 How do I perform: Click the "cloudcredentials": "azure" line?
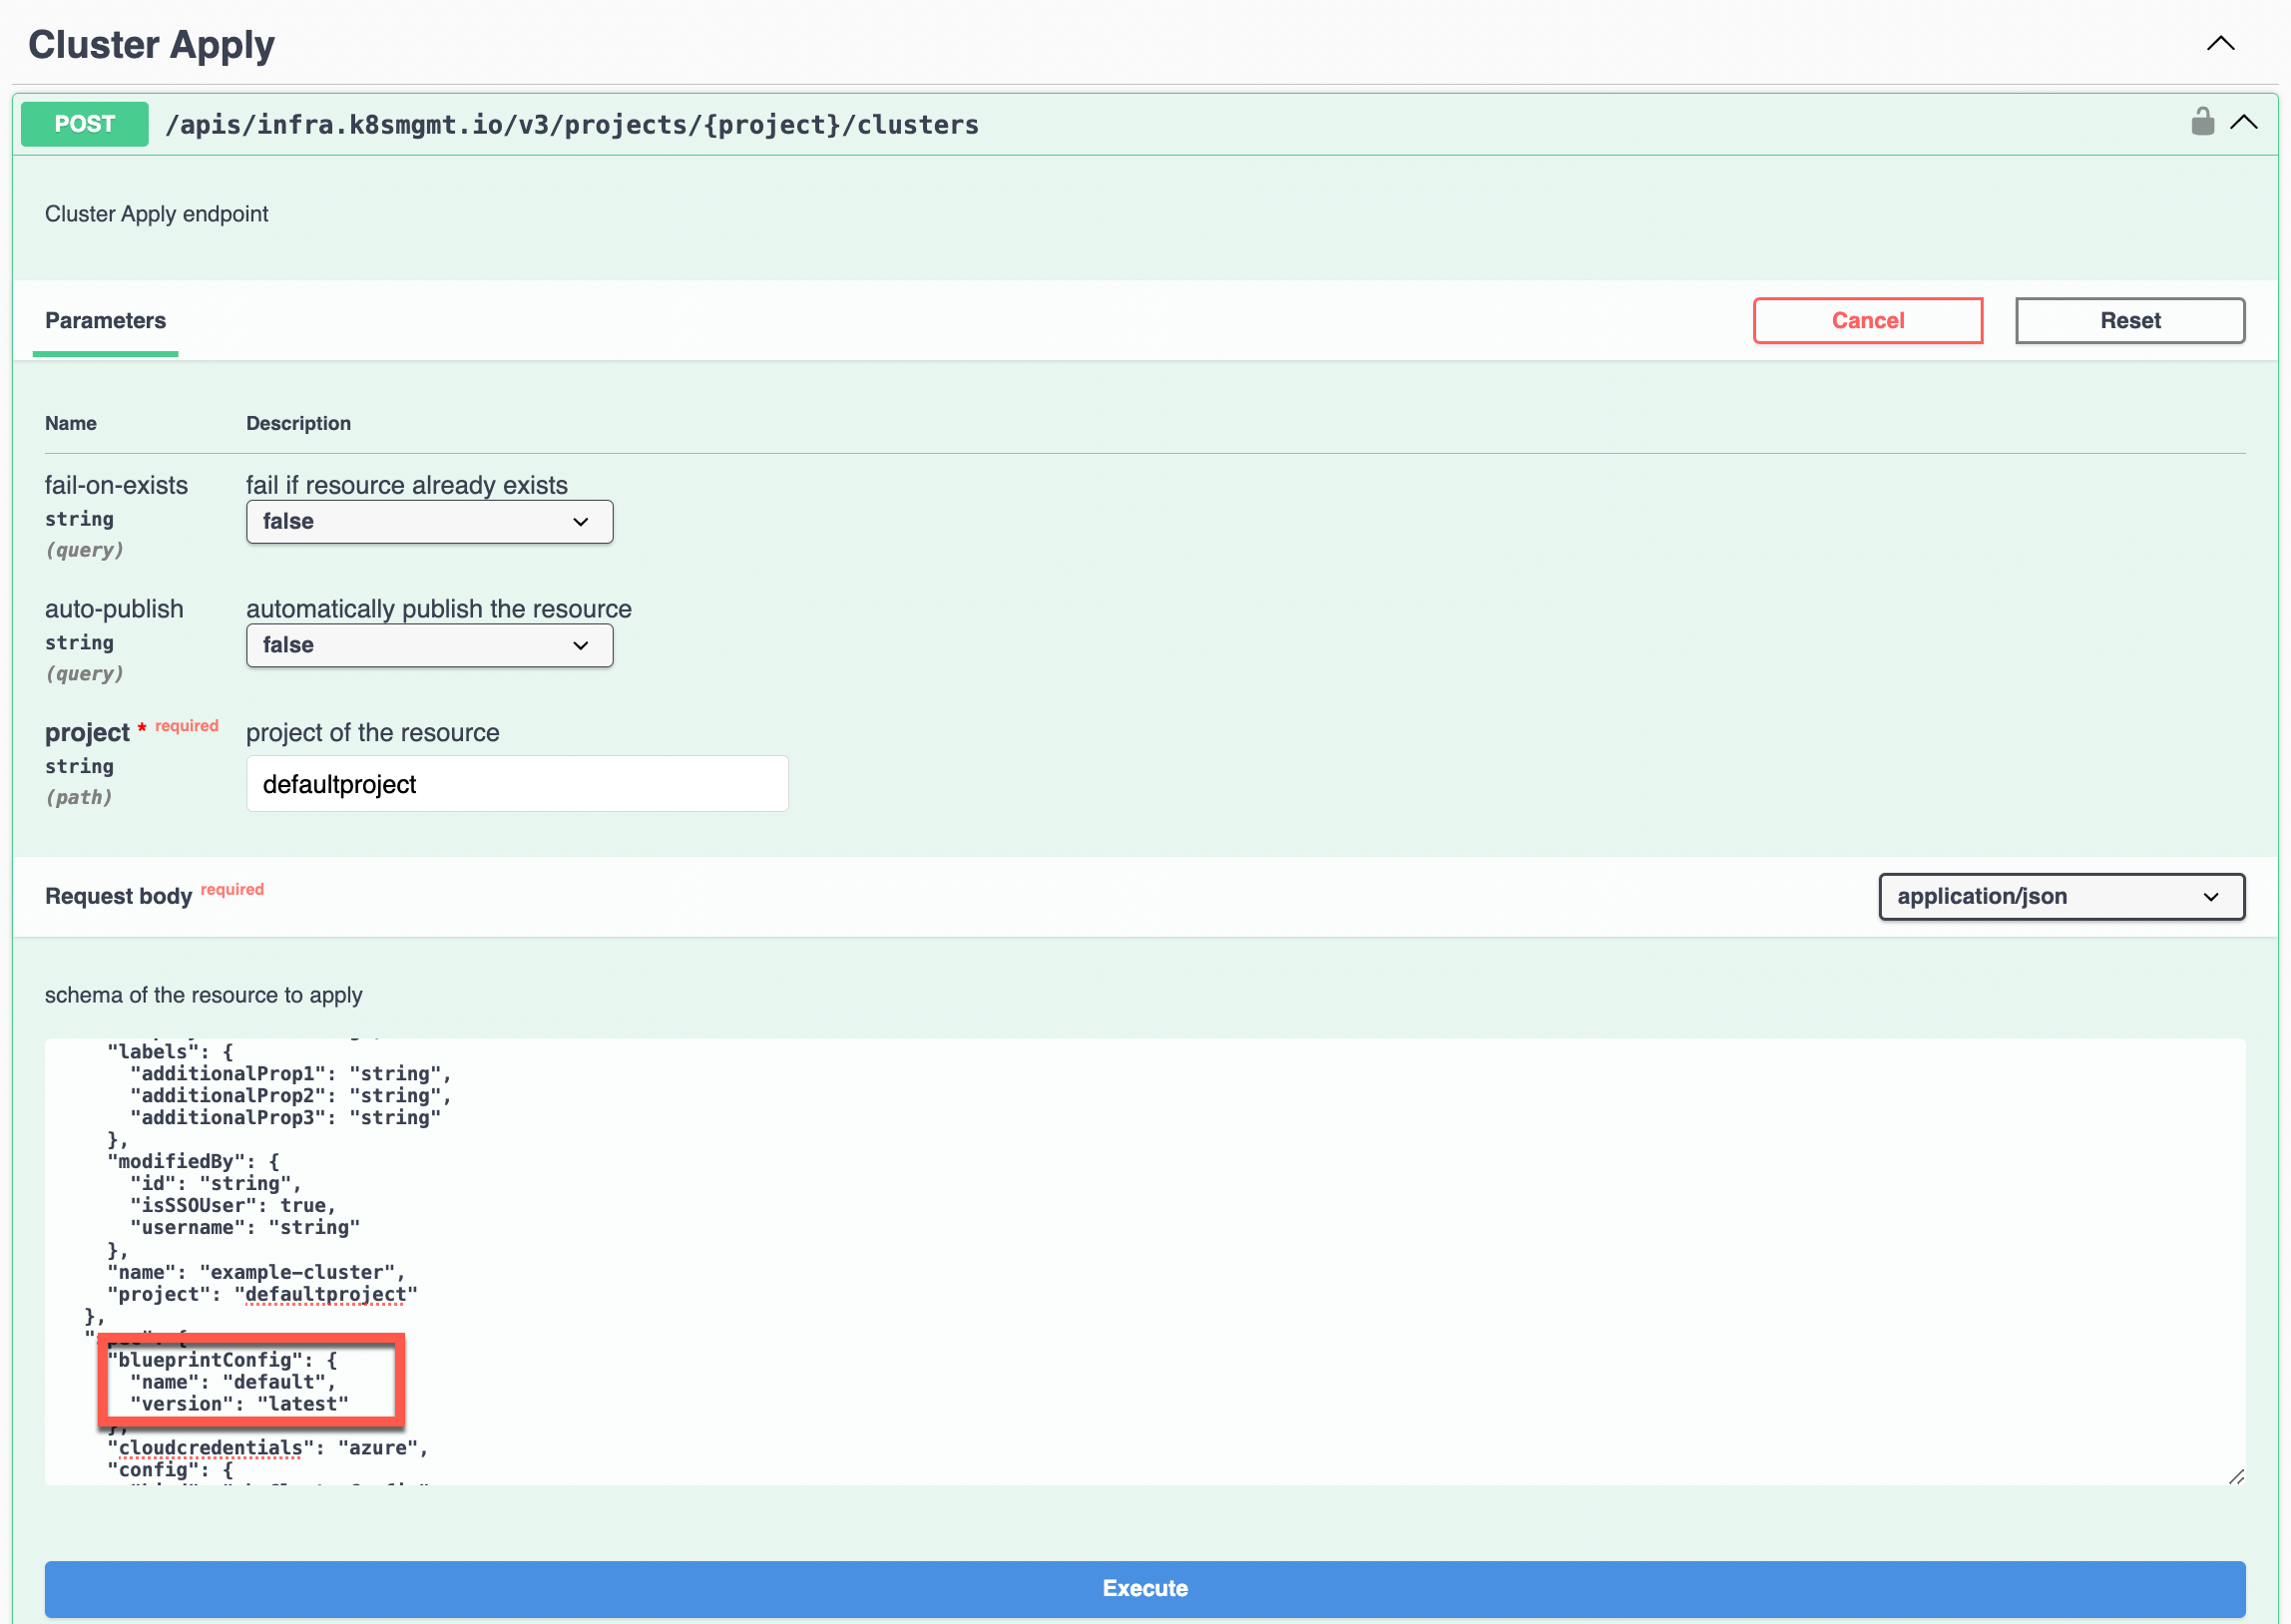(x=267, y=1448)
